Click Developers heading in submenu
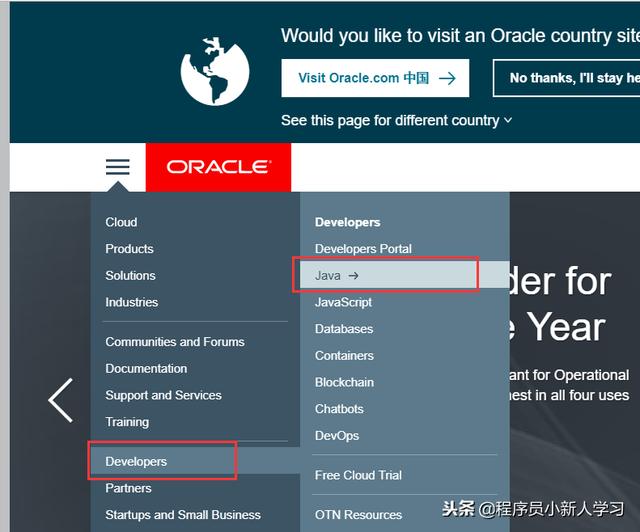The height and width of the screenshot is (532, 640). [x=347, y=222]
